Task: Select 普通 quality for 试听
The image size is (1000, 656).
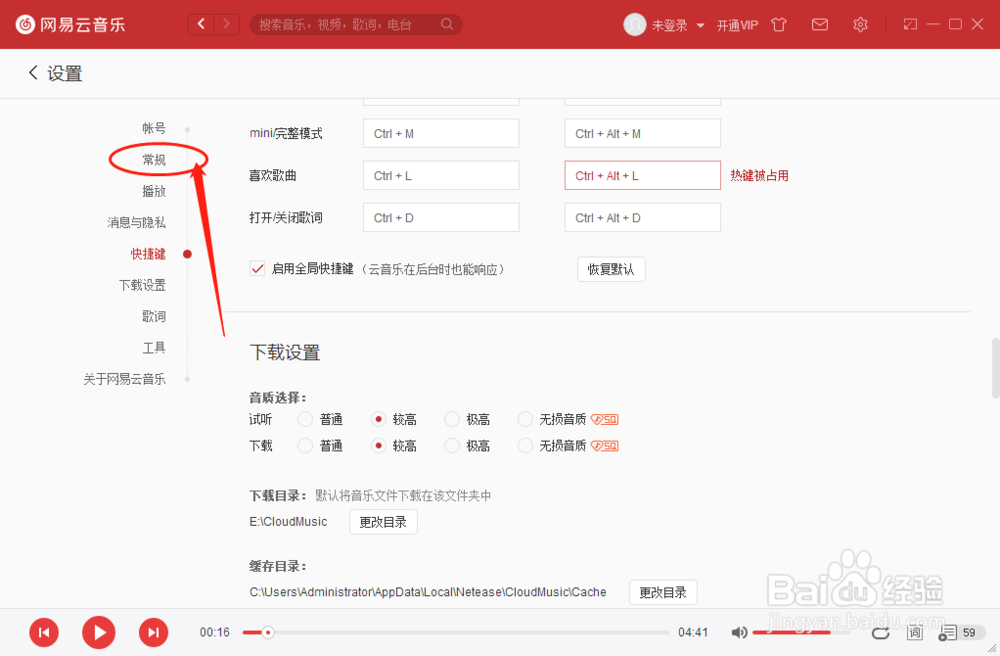Action: click(305, 419)
